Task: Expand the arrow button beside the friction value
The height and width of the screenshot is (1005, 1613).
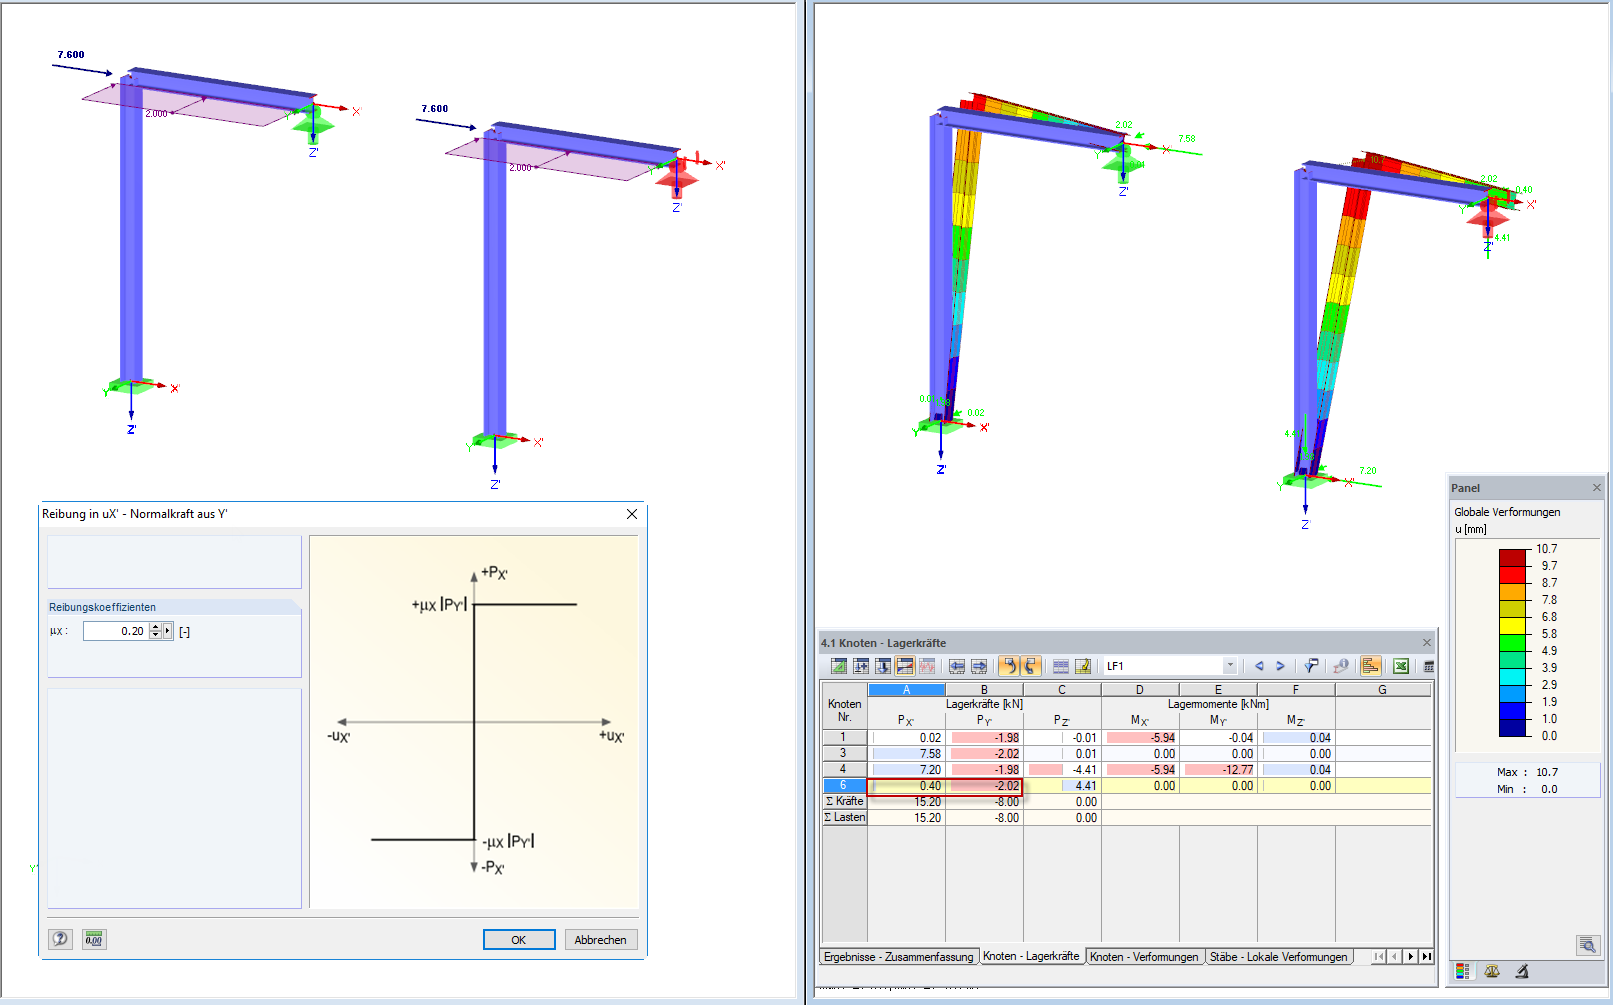Action: tap(168, 631)
